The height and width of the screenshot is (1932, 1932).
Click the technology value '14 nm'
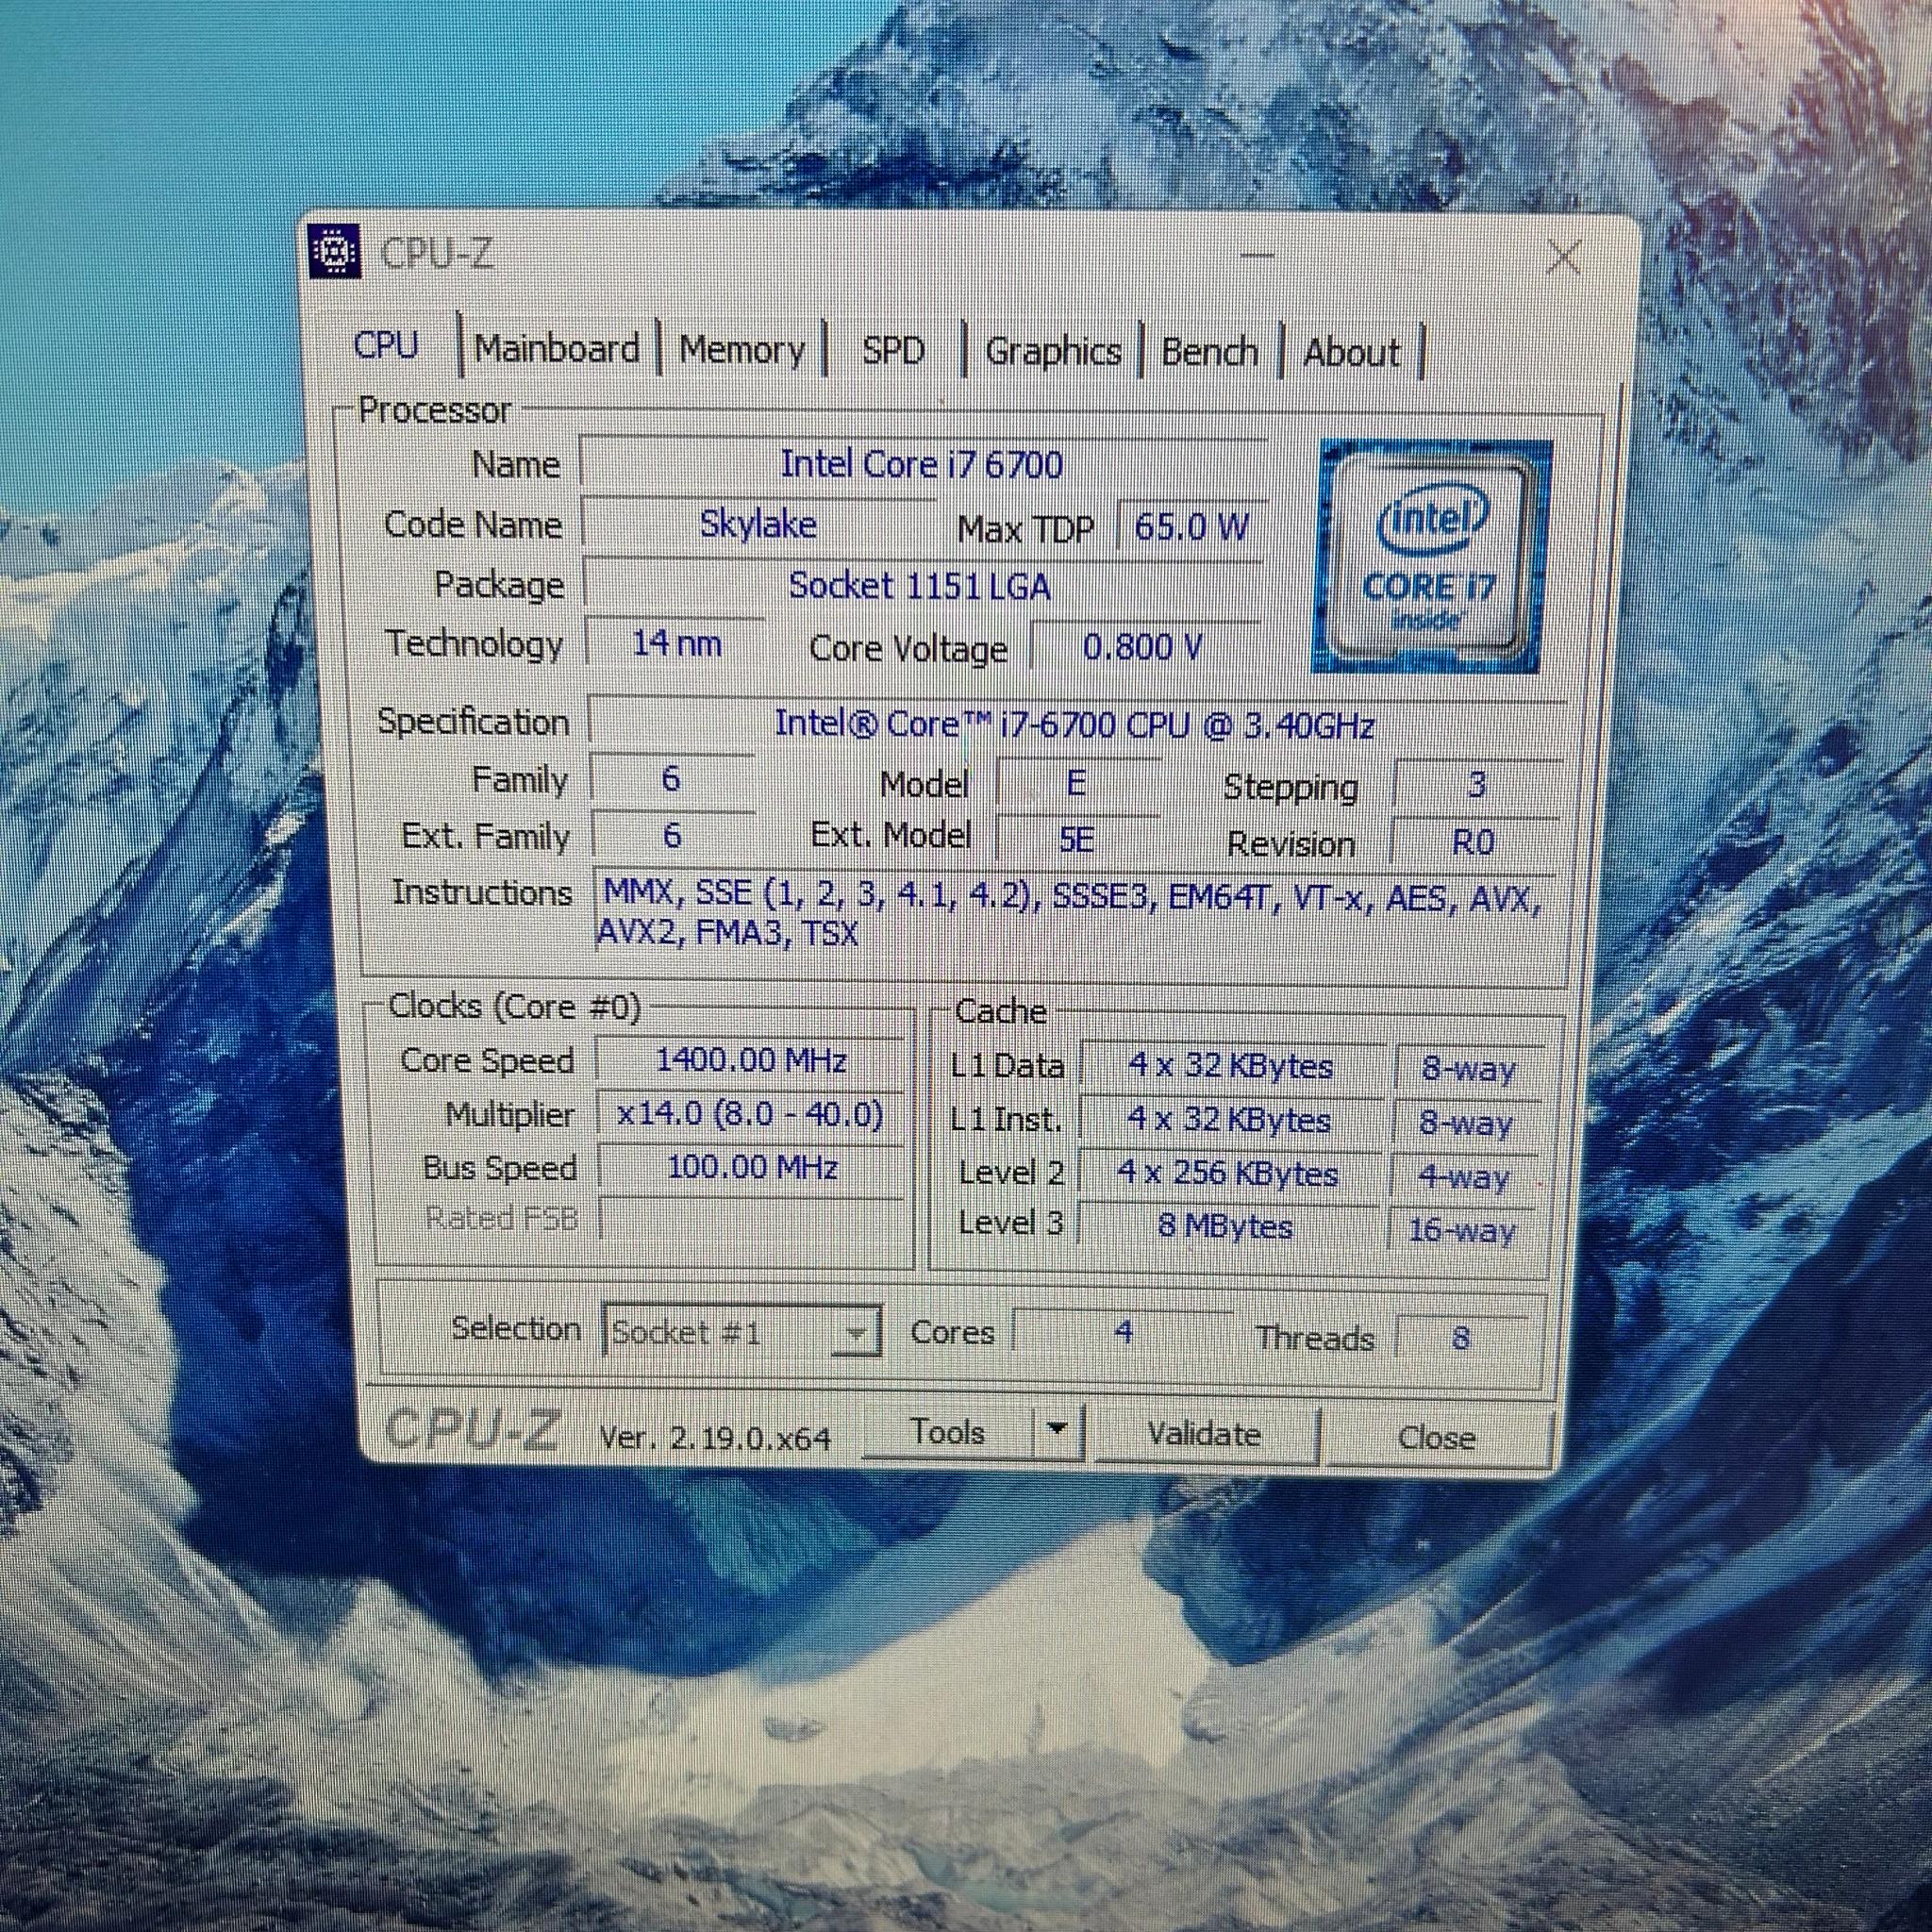[x=676, y=643]
